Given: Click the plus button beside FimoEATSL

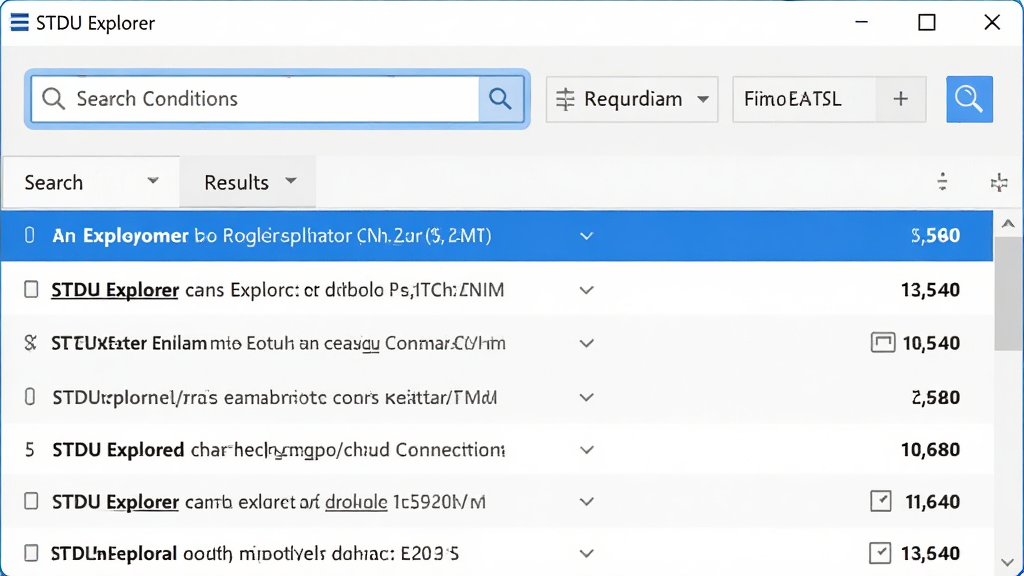Looking at the screenshot, I should [x=901, y=99].
